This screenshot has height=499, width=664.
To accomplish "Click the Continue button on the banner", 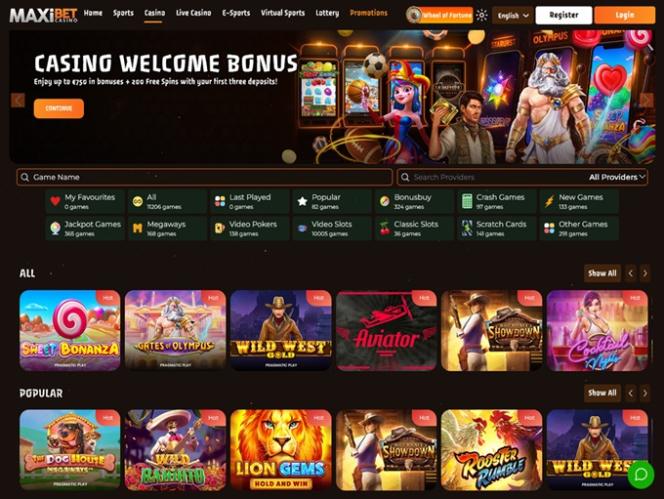I will [59, 108].
